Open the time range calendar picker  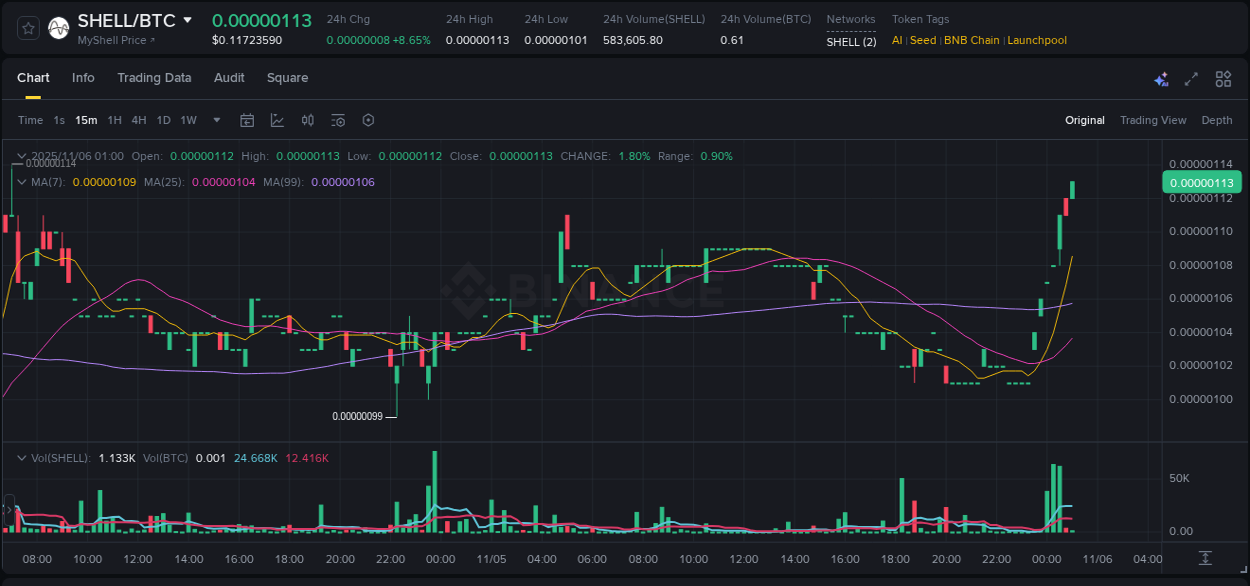pos(247,120)
